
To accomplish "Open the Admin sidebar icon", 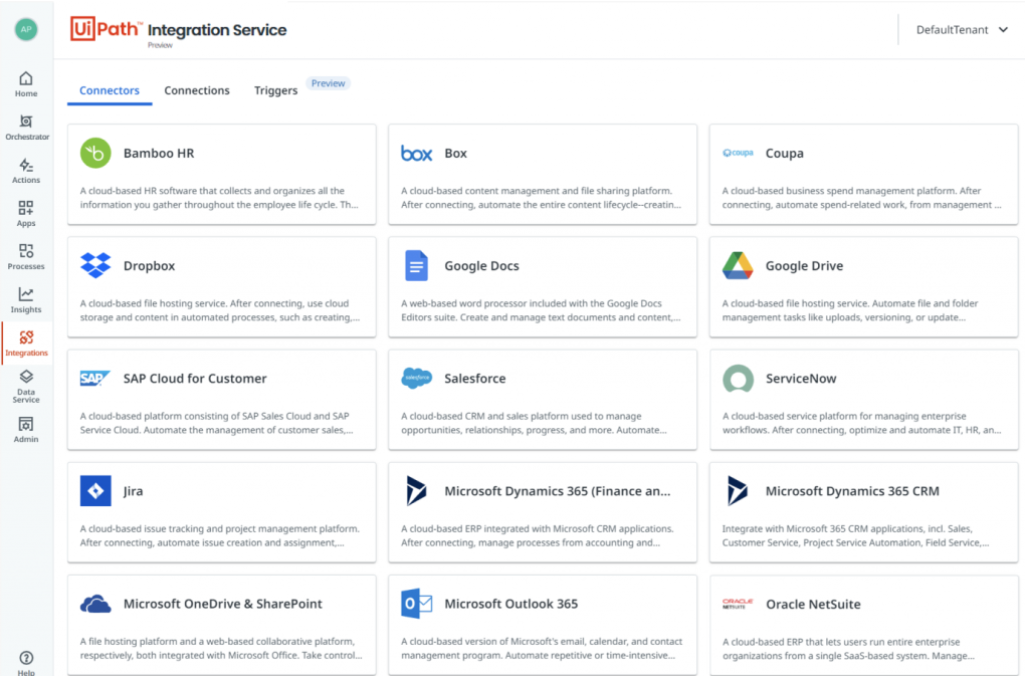I will point(26,429).
